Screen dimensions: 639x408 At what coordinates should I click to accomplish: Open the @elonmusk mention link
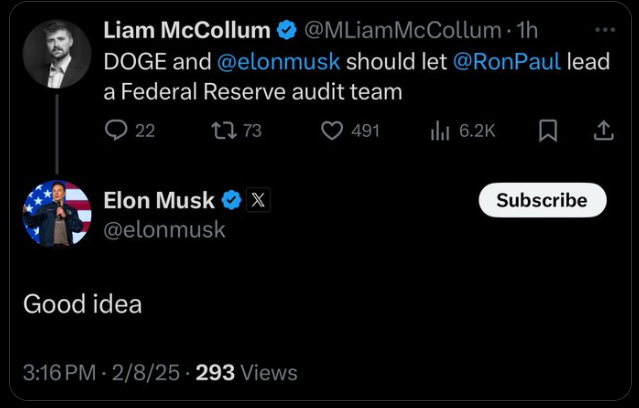pyautogui.click(x=279, y=61)
